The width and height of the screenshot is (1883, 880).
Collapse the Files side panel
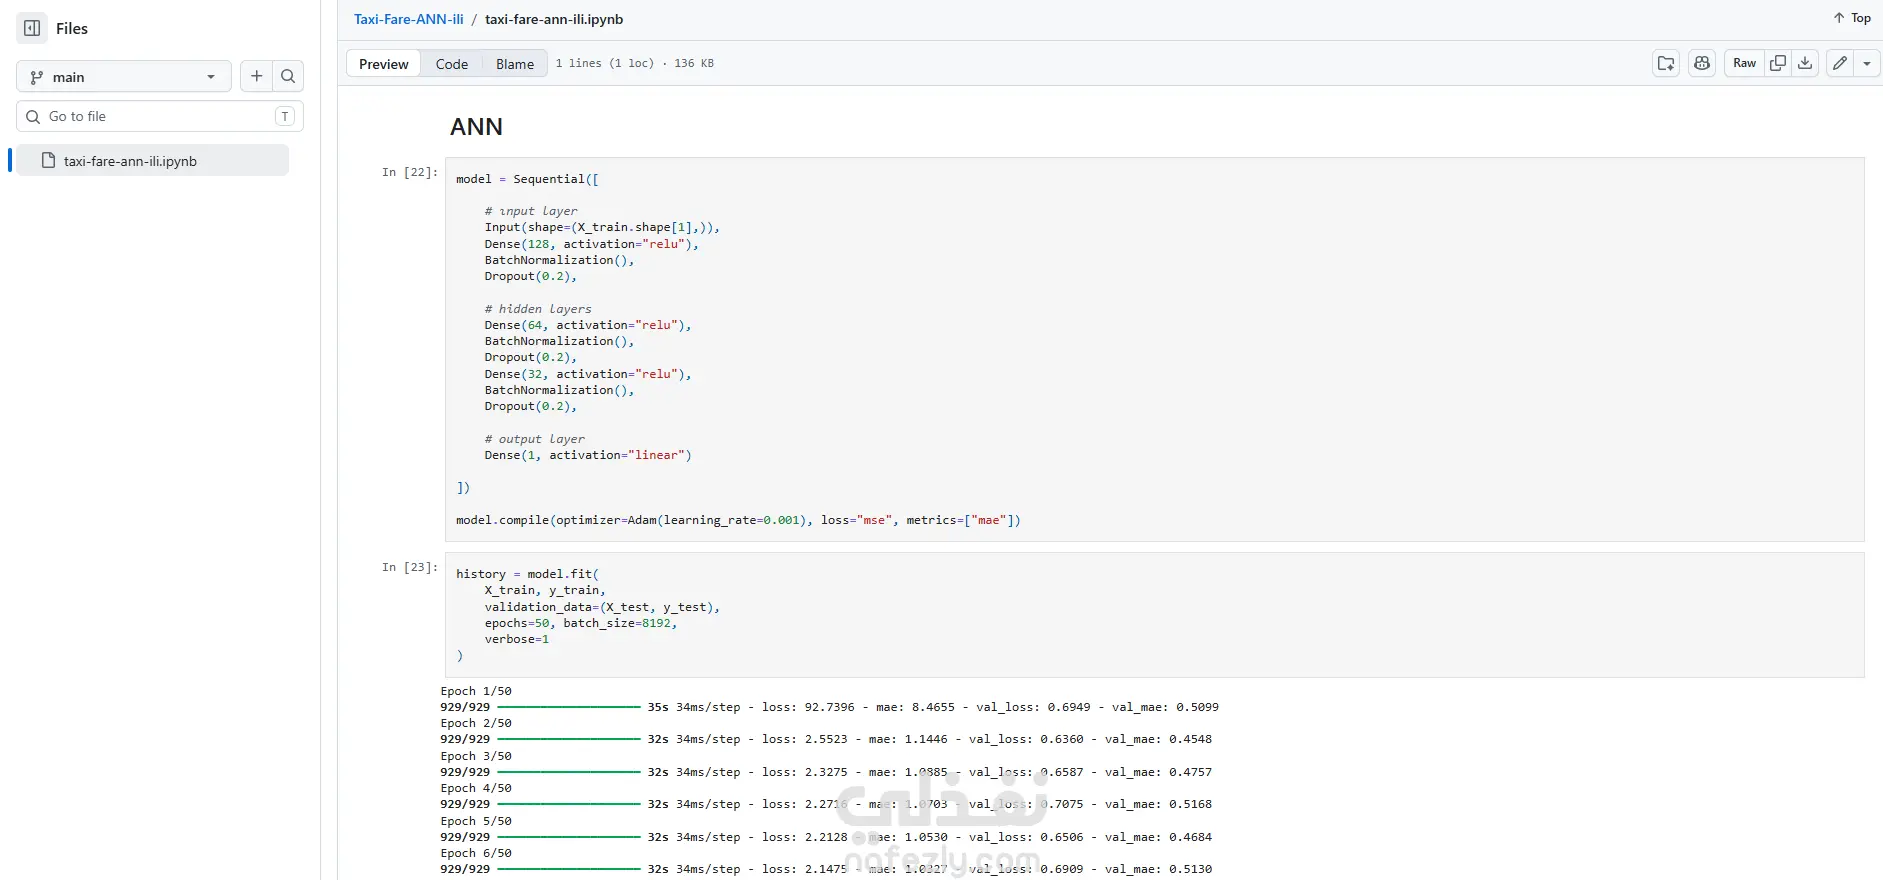pyautogui.click(x=32, y=28)
